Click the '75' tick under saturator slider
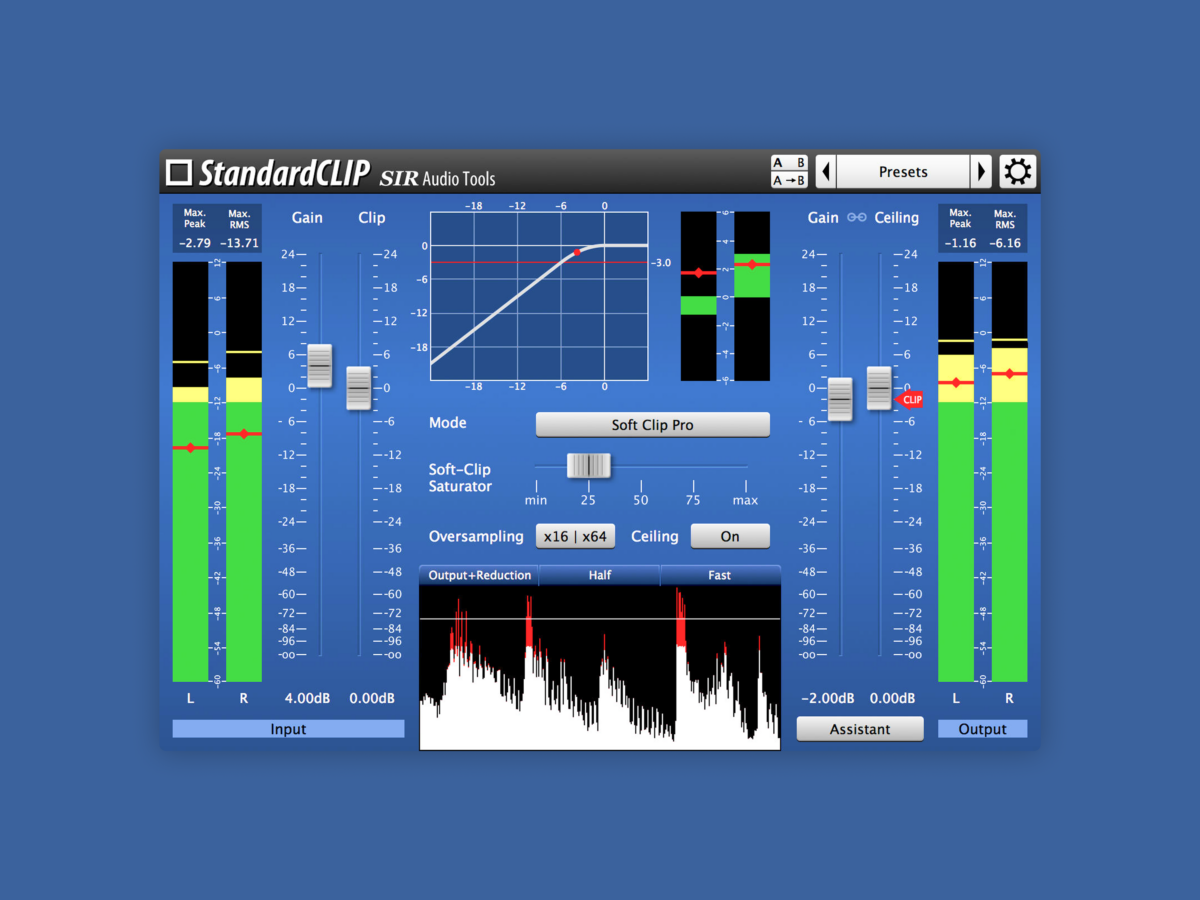Viewport: 1200px width, 900px height. (693, 500)
